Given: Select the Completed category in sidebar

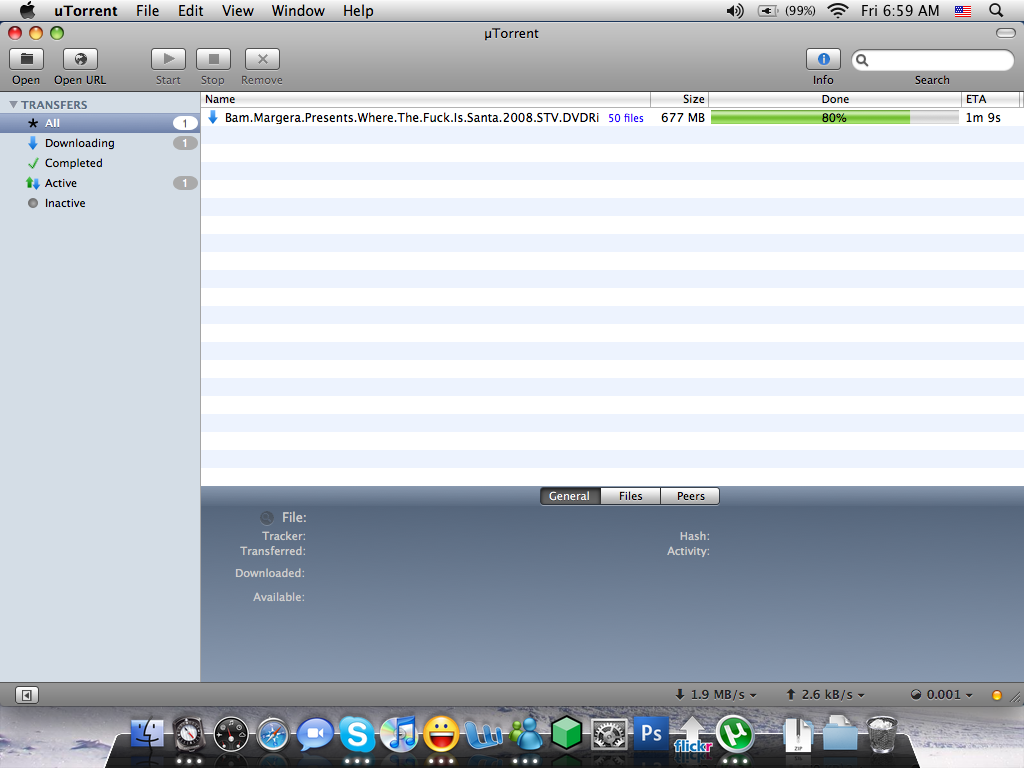Looking at the screenshot, I should pos(100,163).
